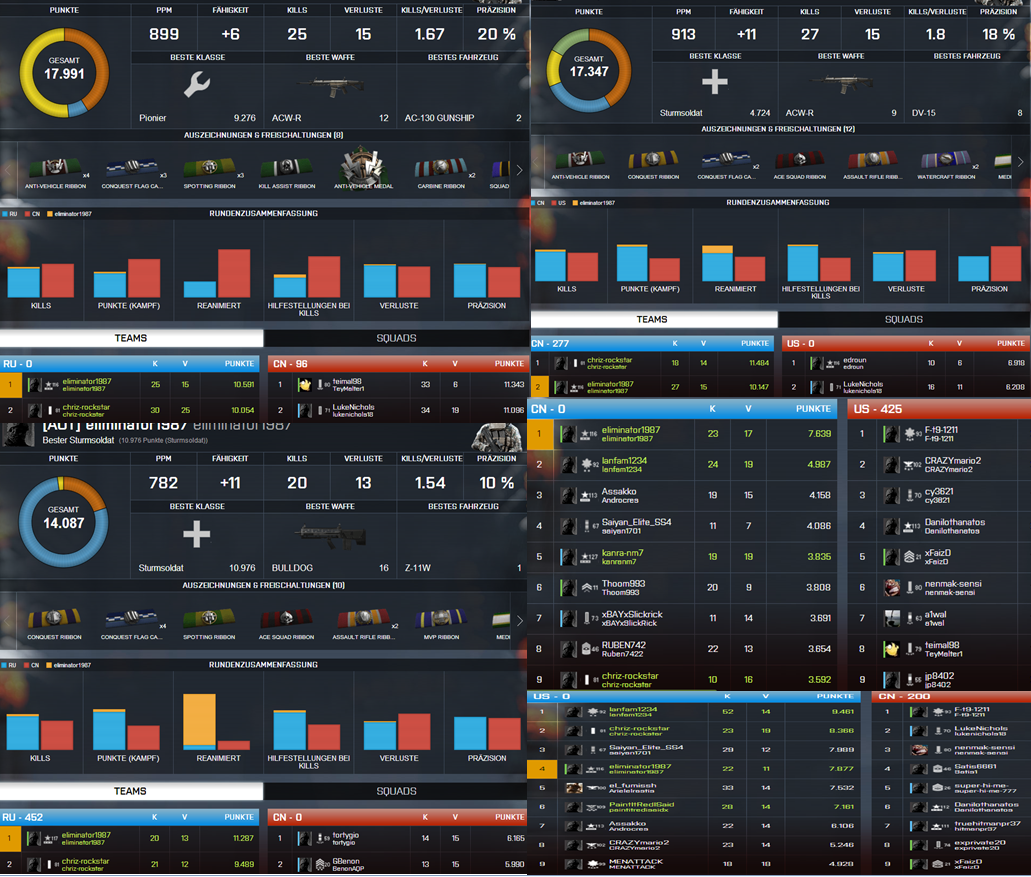Show next awards in 17.991 report
The width and height of the screenshot is (1031, 877).
519,170
